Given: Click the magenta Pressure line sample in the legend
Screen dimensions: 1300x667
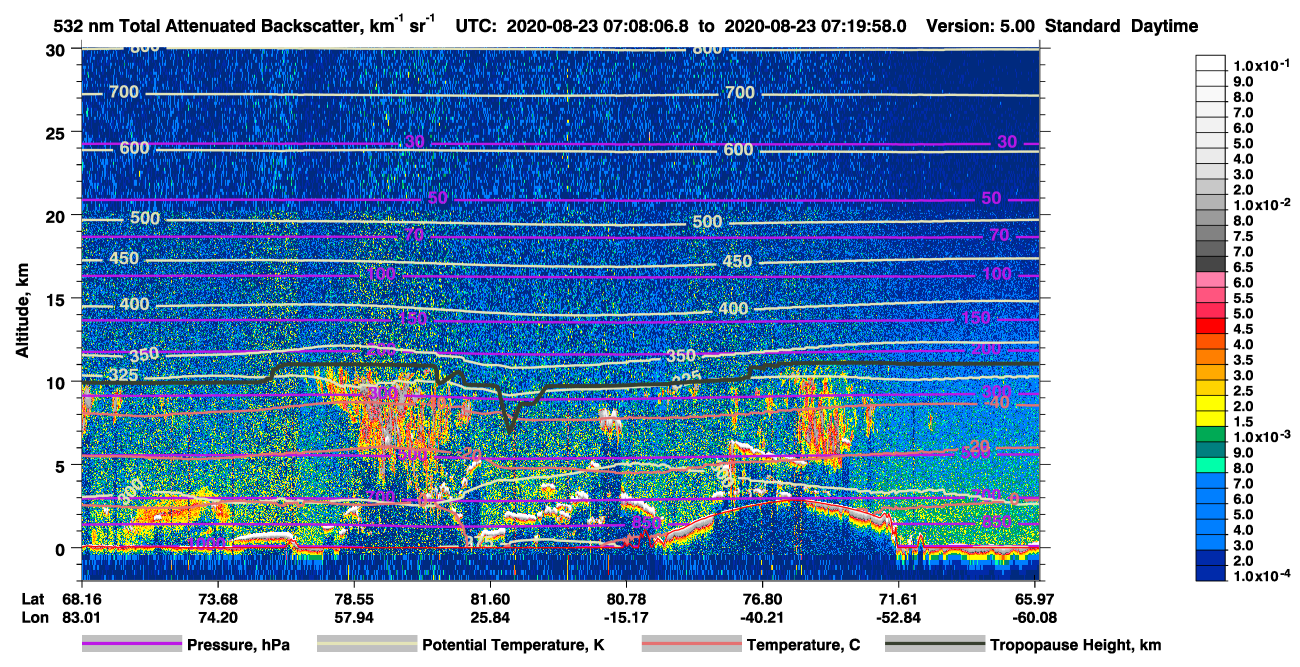Looking at the screenshot, I should [x=131, y=645].
